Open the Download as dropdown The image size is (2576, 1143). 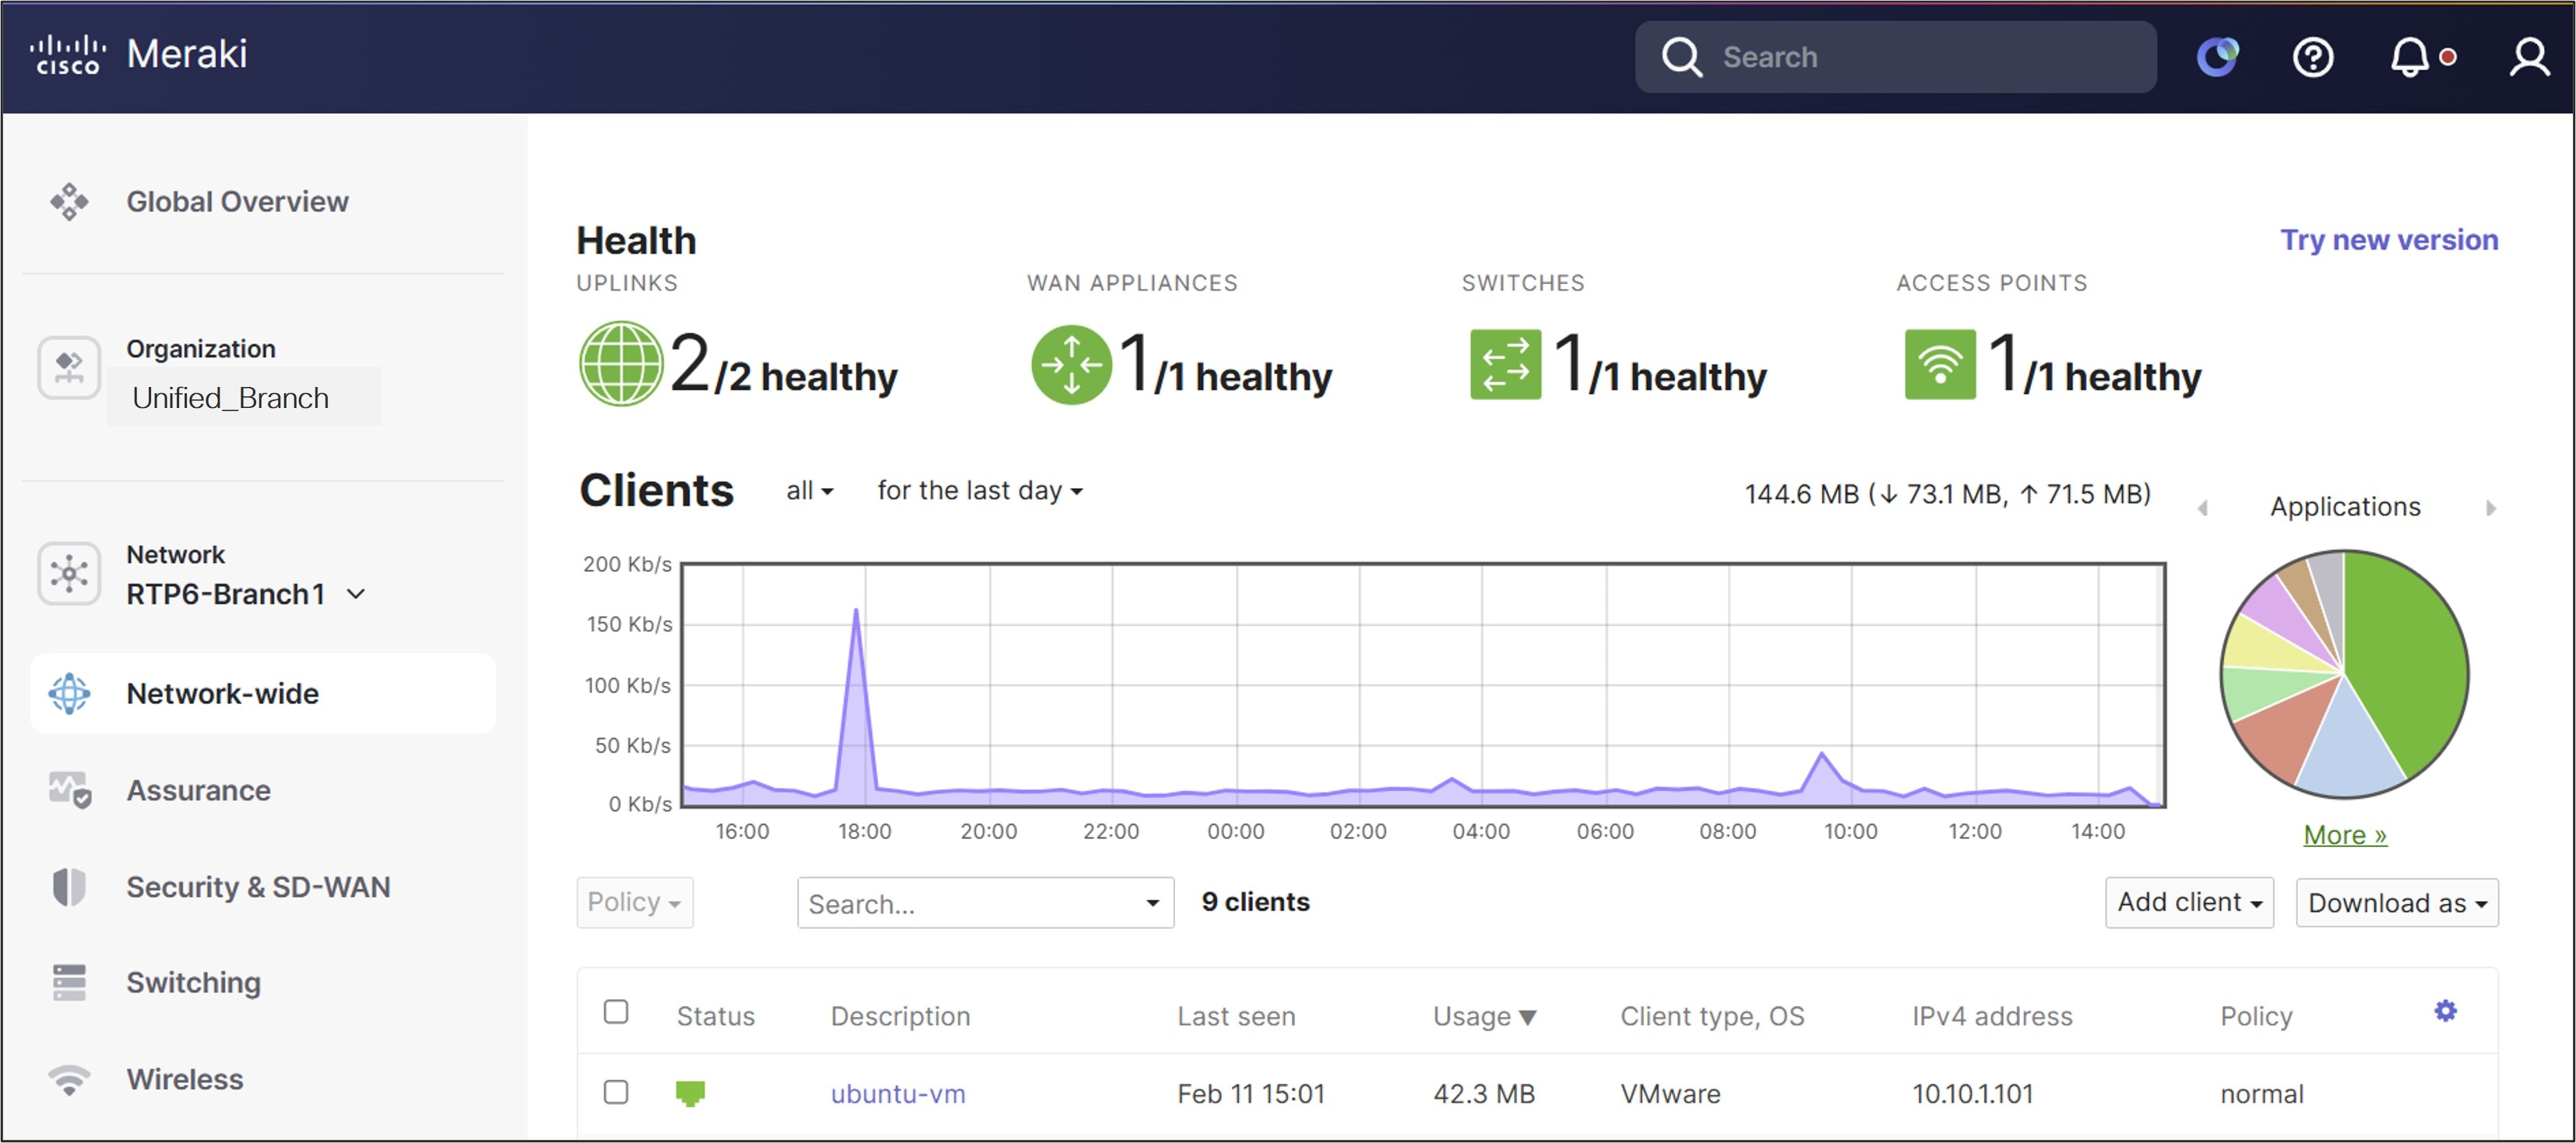pyautogui.click(x=2397, y=903)
